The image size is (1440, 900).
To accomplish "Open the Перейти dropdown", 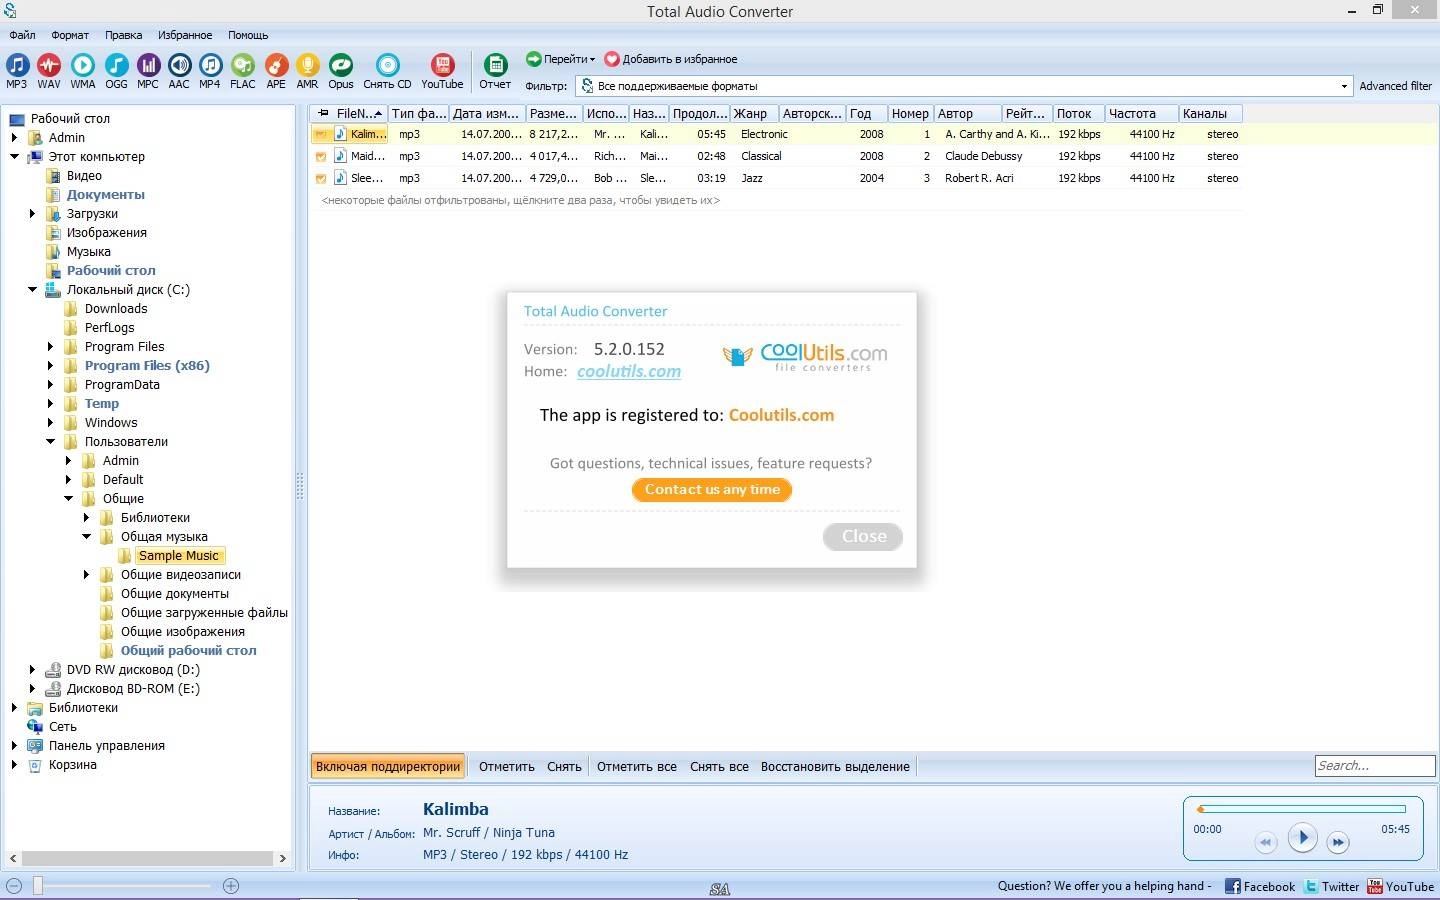I will [561, 59].
